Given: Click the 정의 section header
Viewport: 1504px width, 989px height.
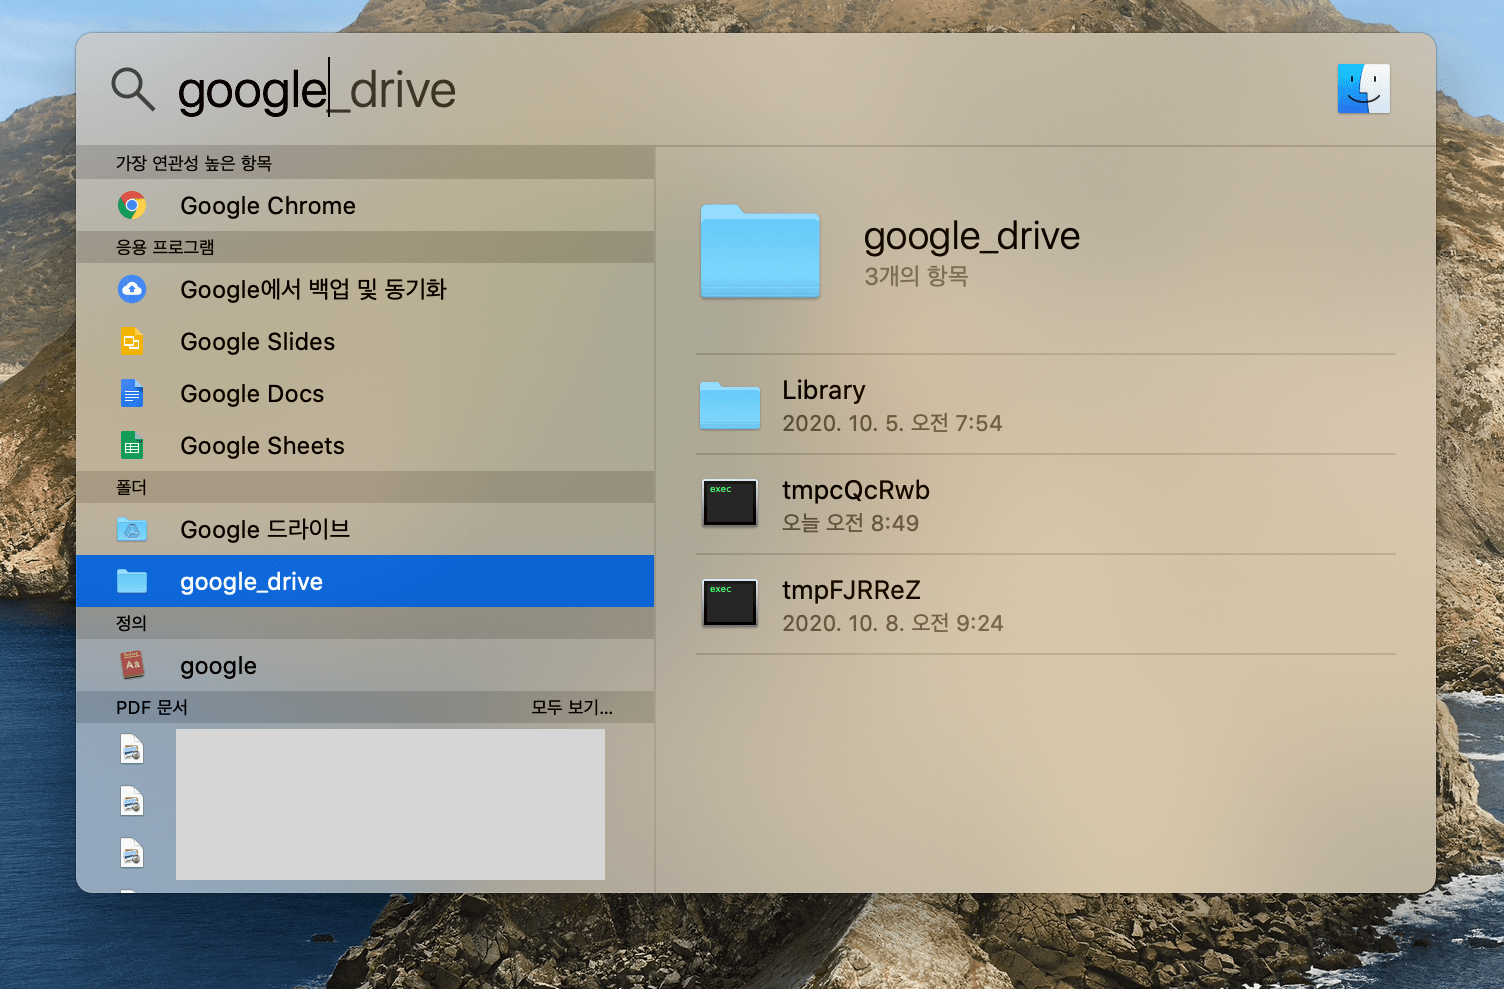Looking at the screenshot, I should [x=131, y=623].
